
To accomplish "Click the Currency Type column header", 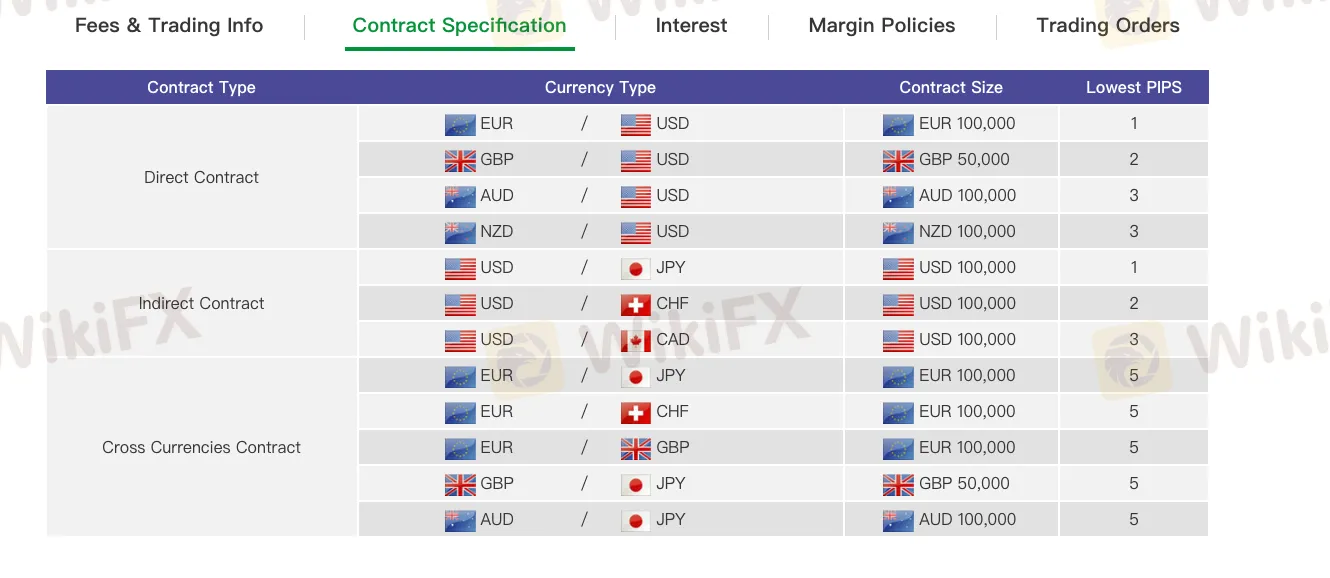I will coord(600,87).
